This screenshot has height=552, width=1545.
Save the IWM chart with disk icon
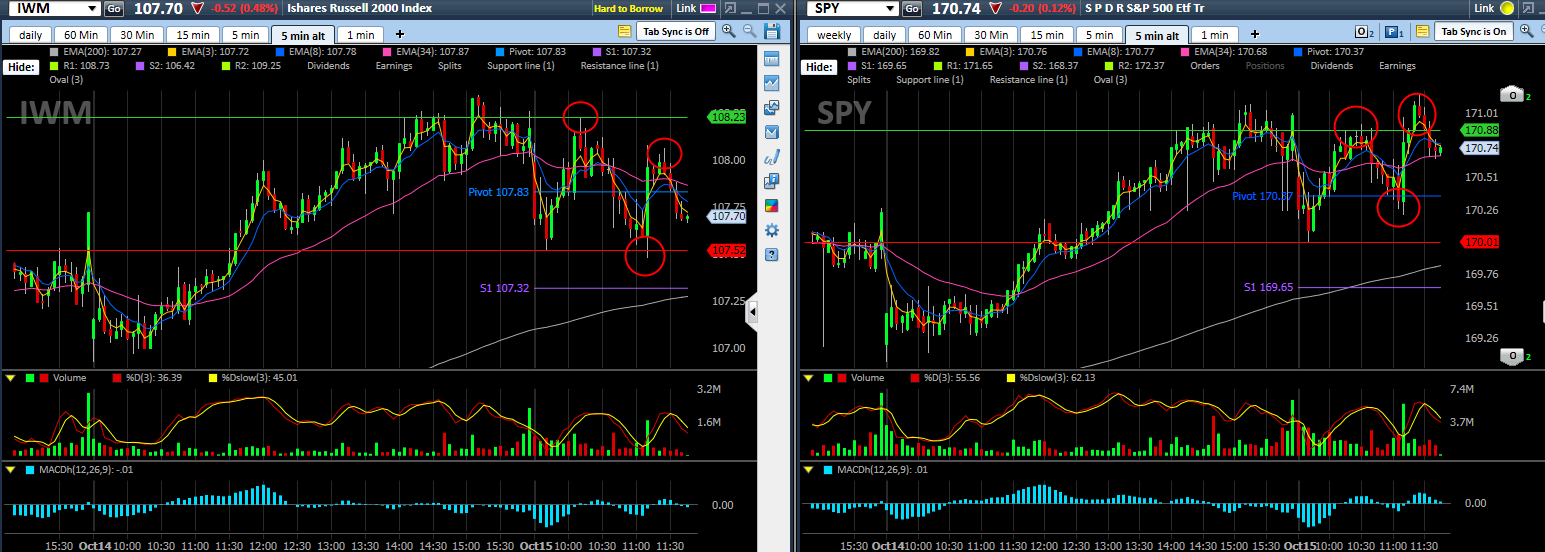click(773, 32)
